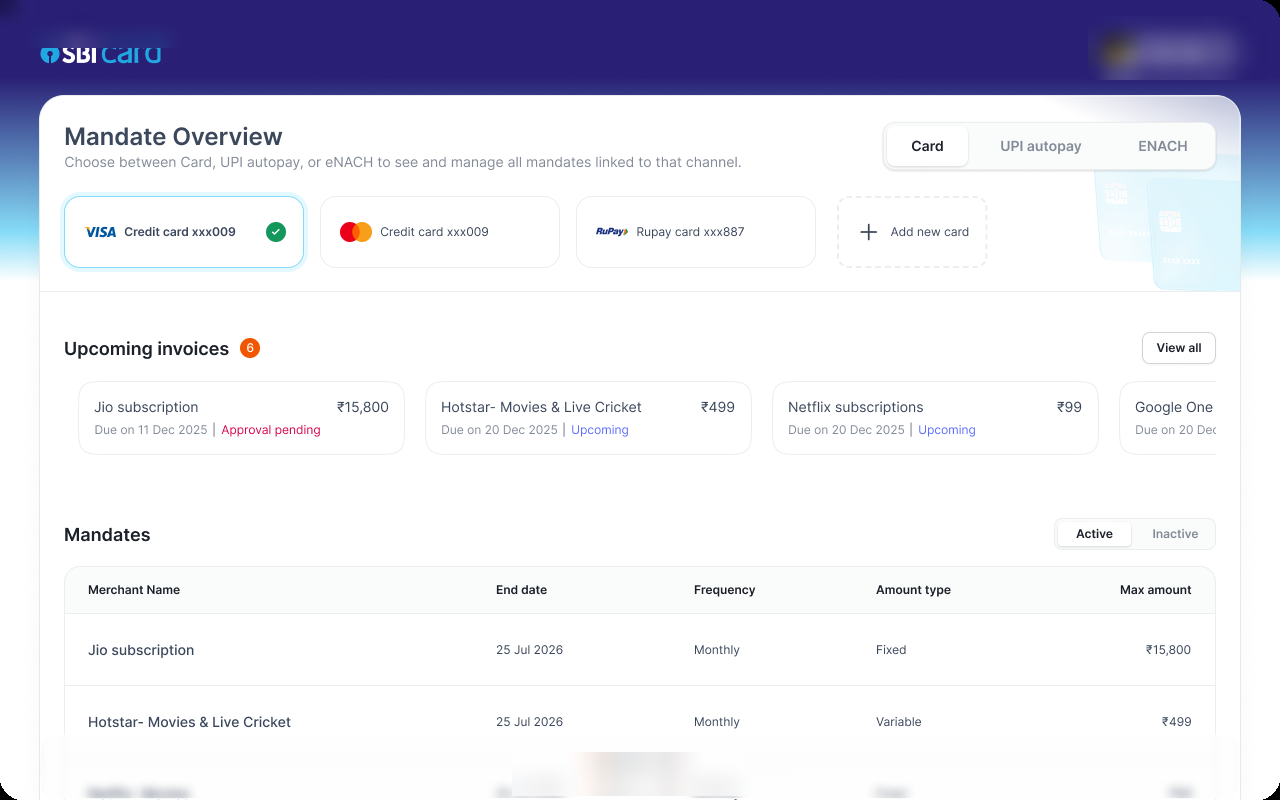Click 25 Jul 2026 in Hotstar row

[x=529, y=722]
